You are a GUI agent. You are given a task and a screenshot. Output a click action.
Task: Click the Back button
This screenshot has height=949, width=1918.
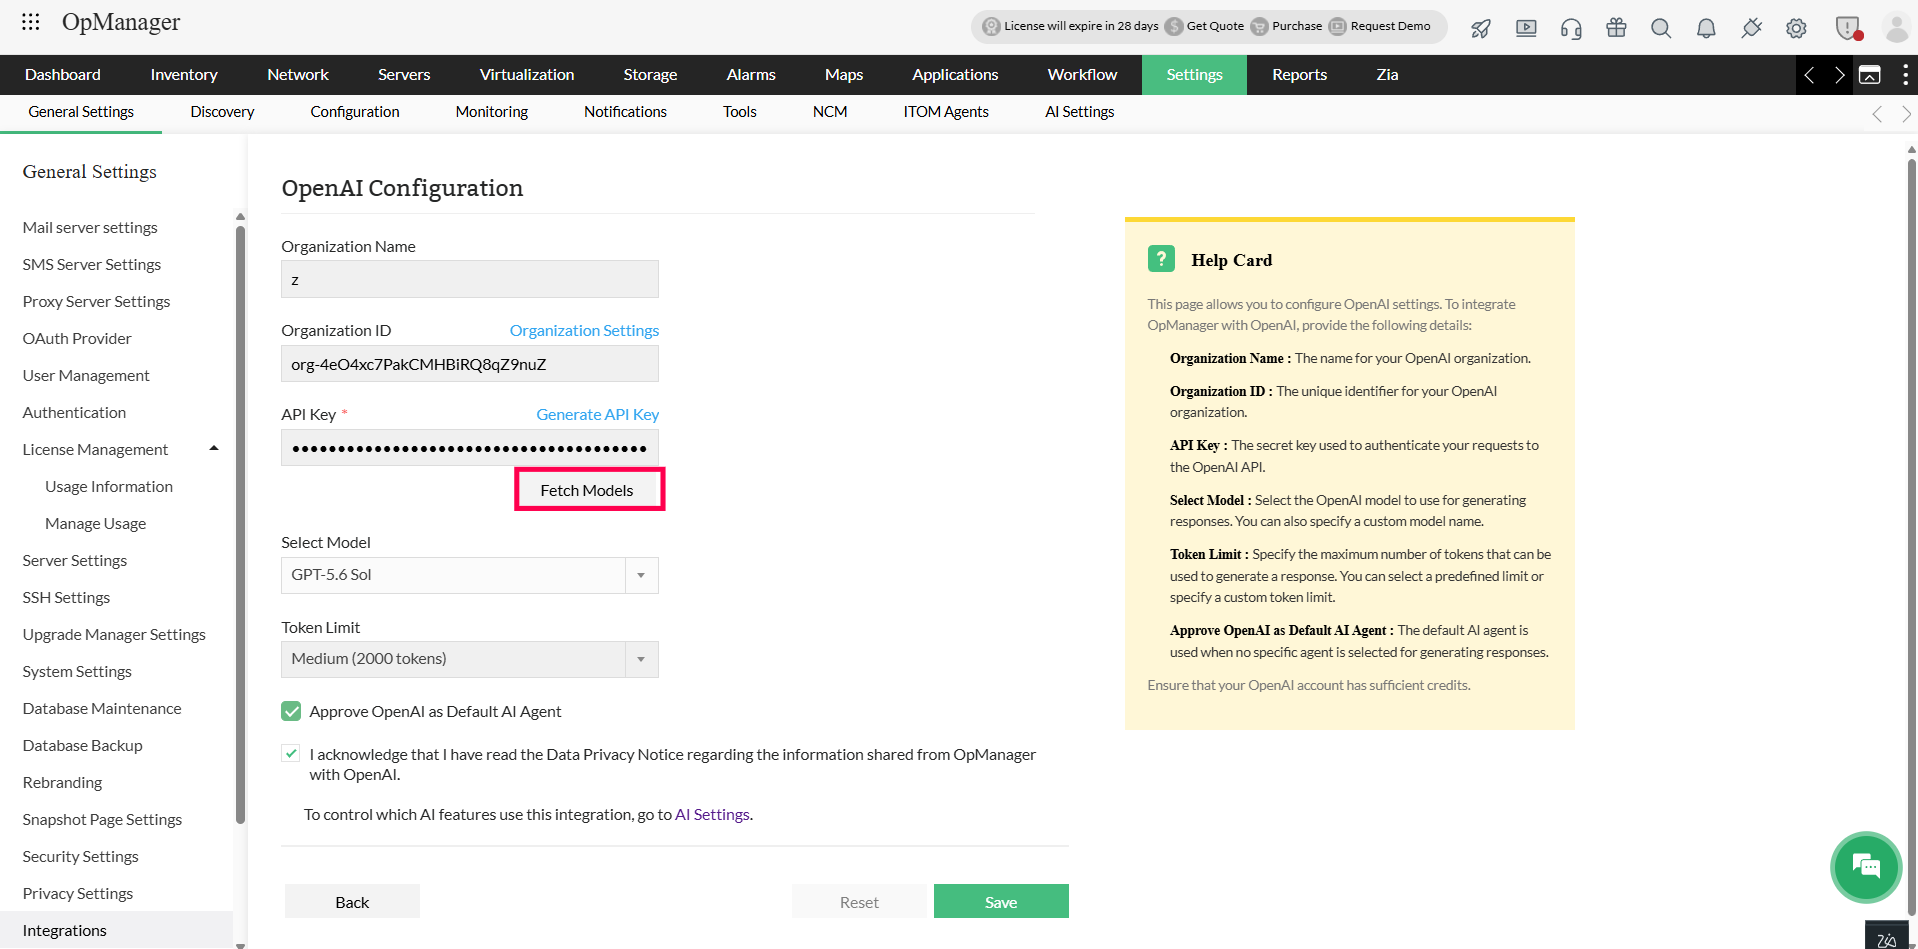(352, 901)
